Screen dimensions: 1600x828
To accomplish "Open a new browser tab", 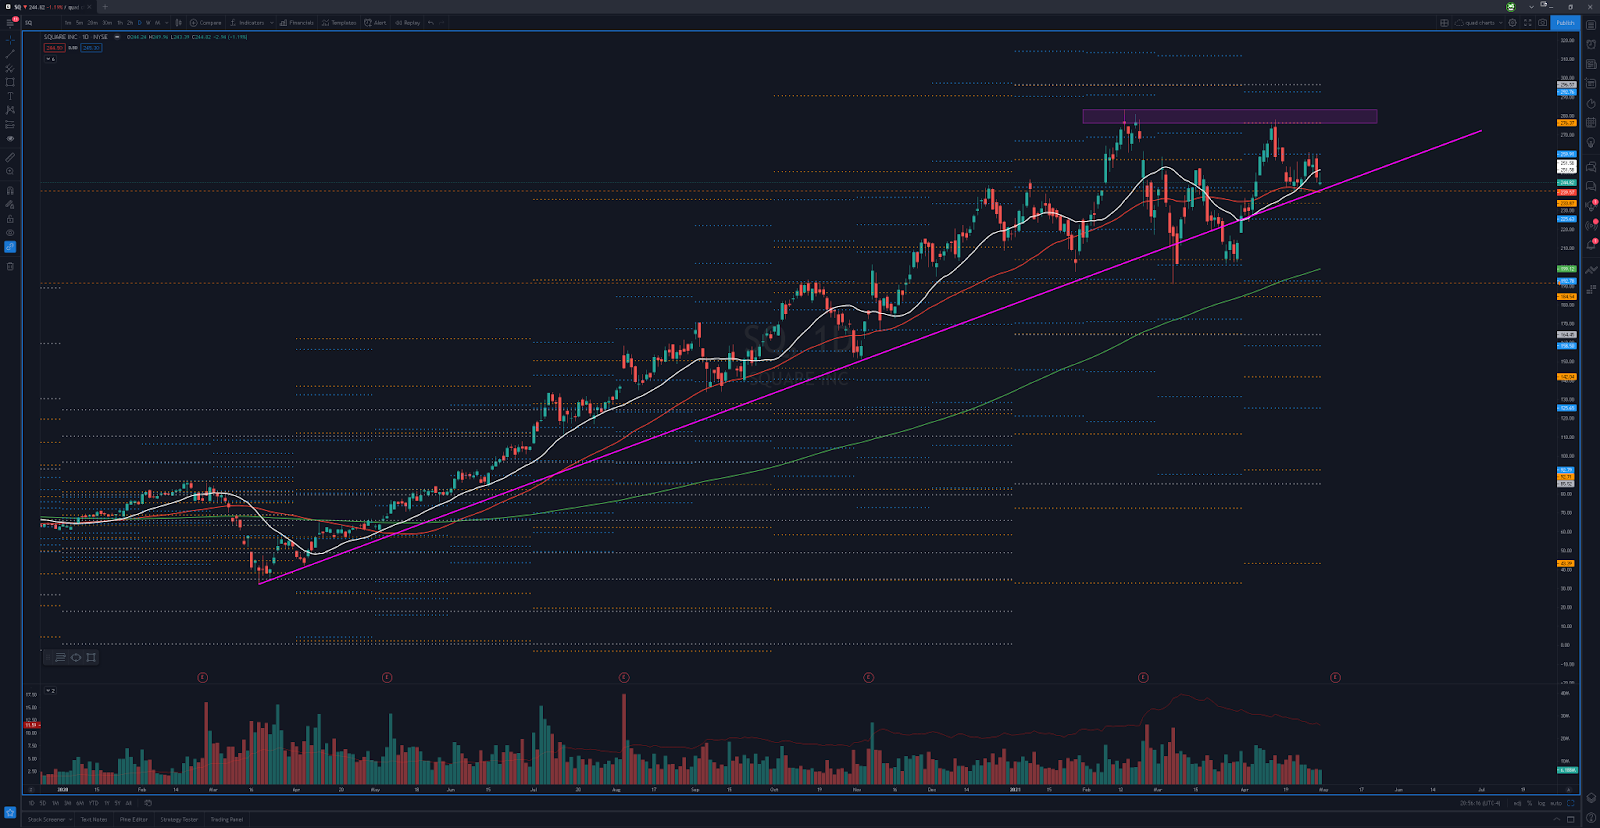I will pyautogui.click(x=105, y=7).
